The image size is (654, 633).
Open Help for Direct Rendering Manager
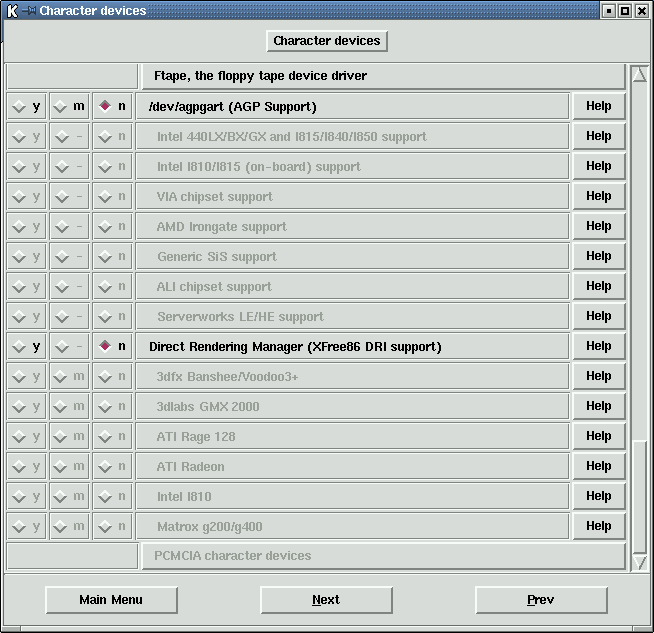598,346
